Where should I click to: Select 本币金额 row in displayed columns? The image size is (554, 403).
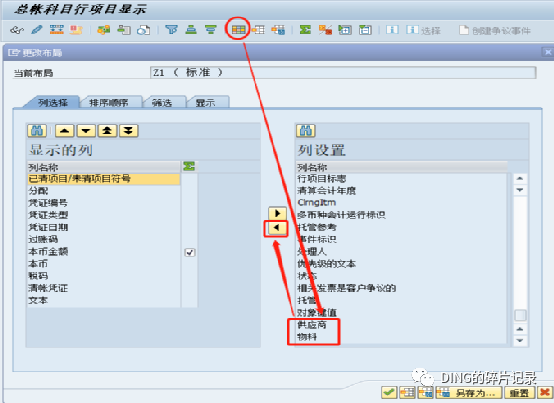[104, 252]
